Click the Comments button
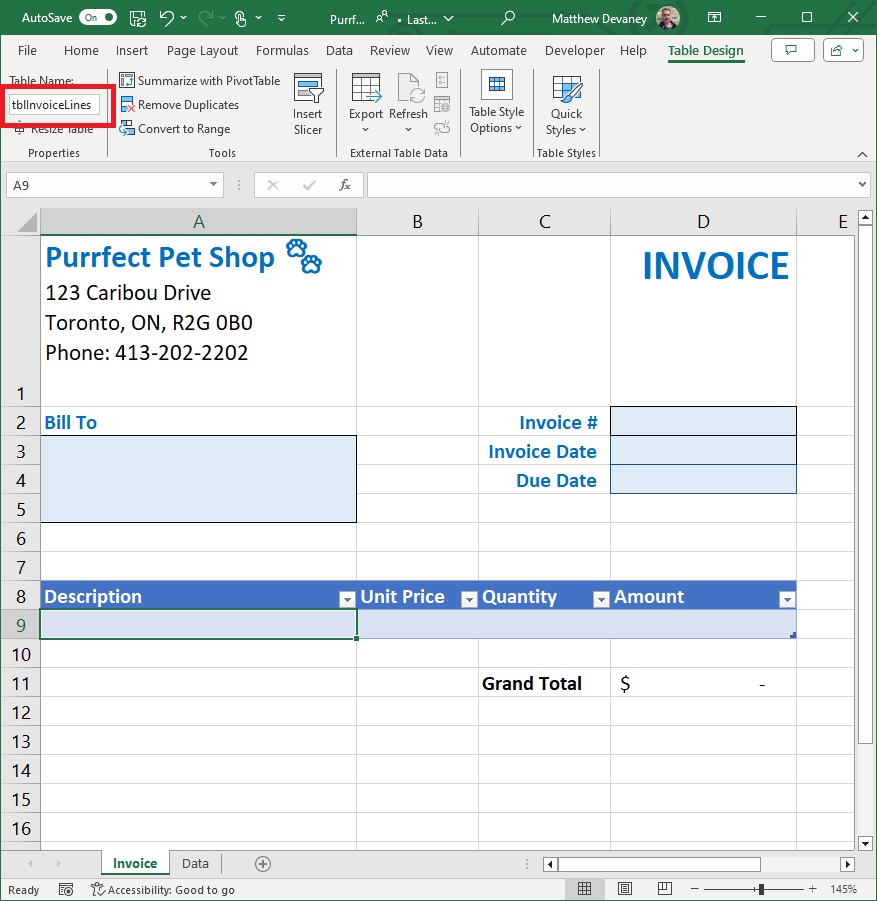The width and height of the screenshot is (877, 901). [792, 49]
